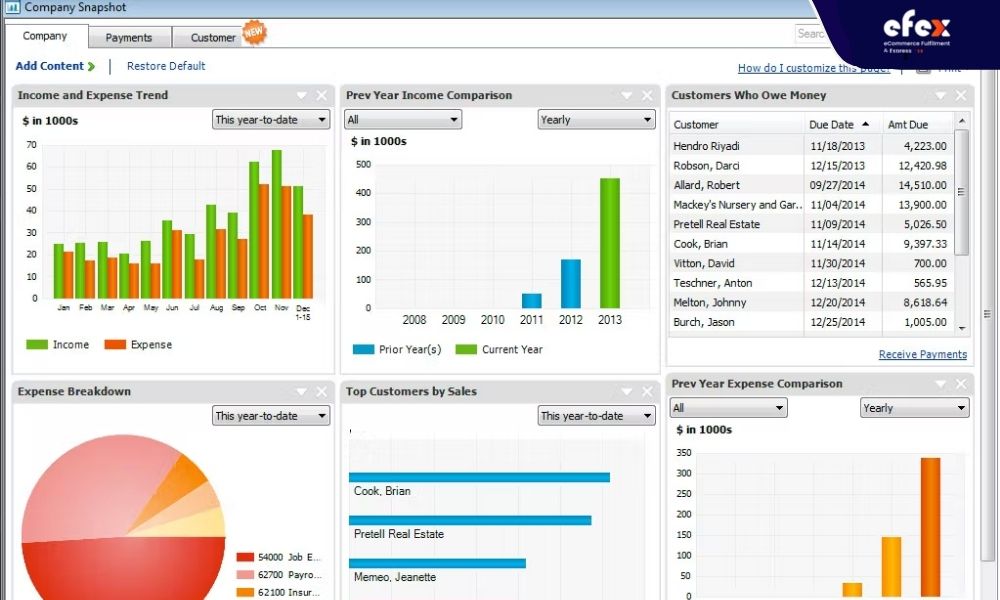This screenshot has width=1000, height=600.
Task: Select the Hendro Riyadi customer row
Action: [812, 146]
